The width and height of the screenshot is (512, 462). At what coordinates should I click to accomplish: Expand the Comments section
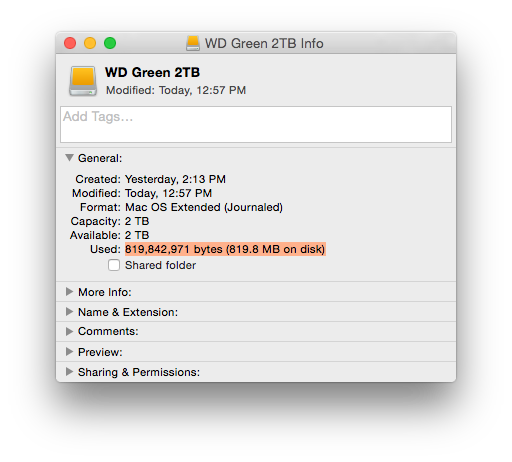tap(69, 331)
